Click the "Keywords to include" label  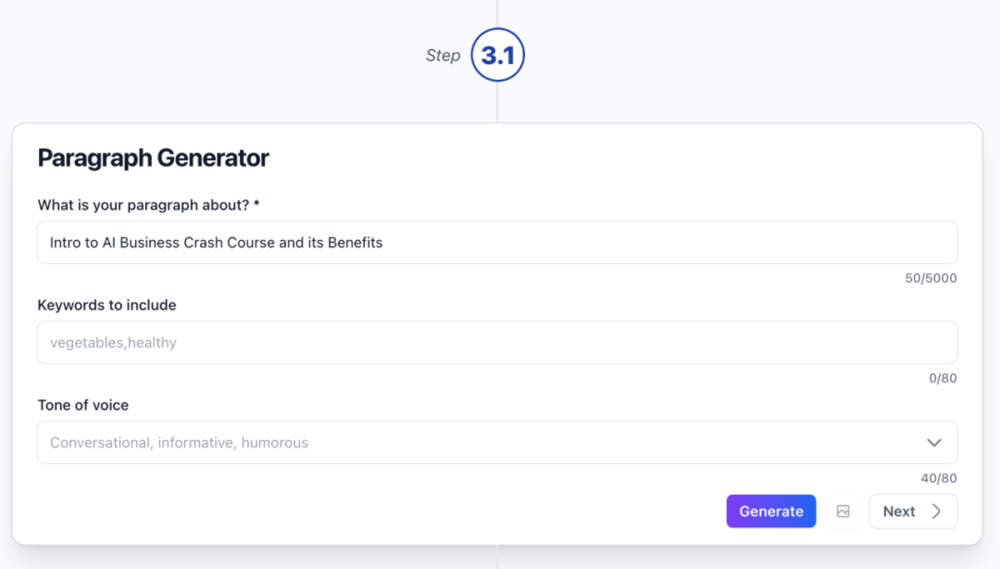tap(107, 305)
